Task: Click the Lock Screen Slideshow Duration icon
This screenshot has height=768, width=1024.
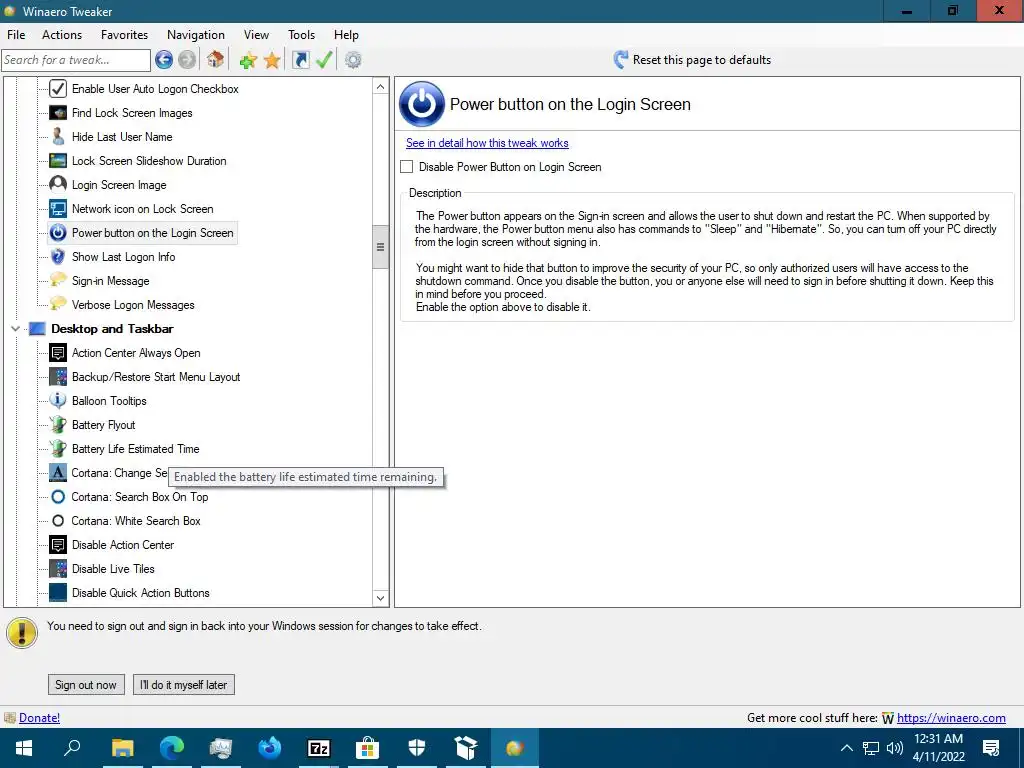Action: pyautogui.click(x=58, y=161)
